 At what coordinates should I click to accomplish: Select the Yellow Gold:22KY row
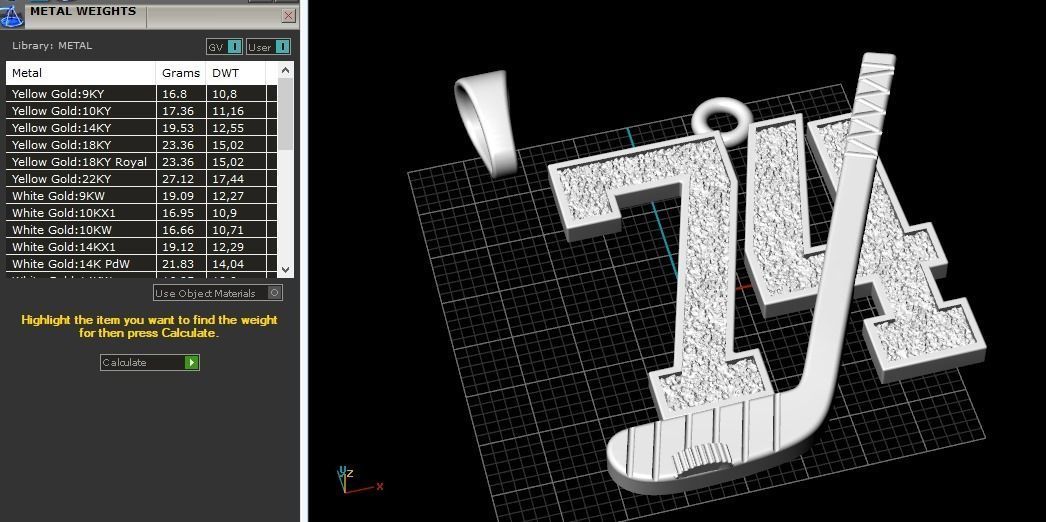click(141, 179)
